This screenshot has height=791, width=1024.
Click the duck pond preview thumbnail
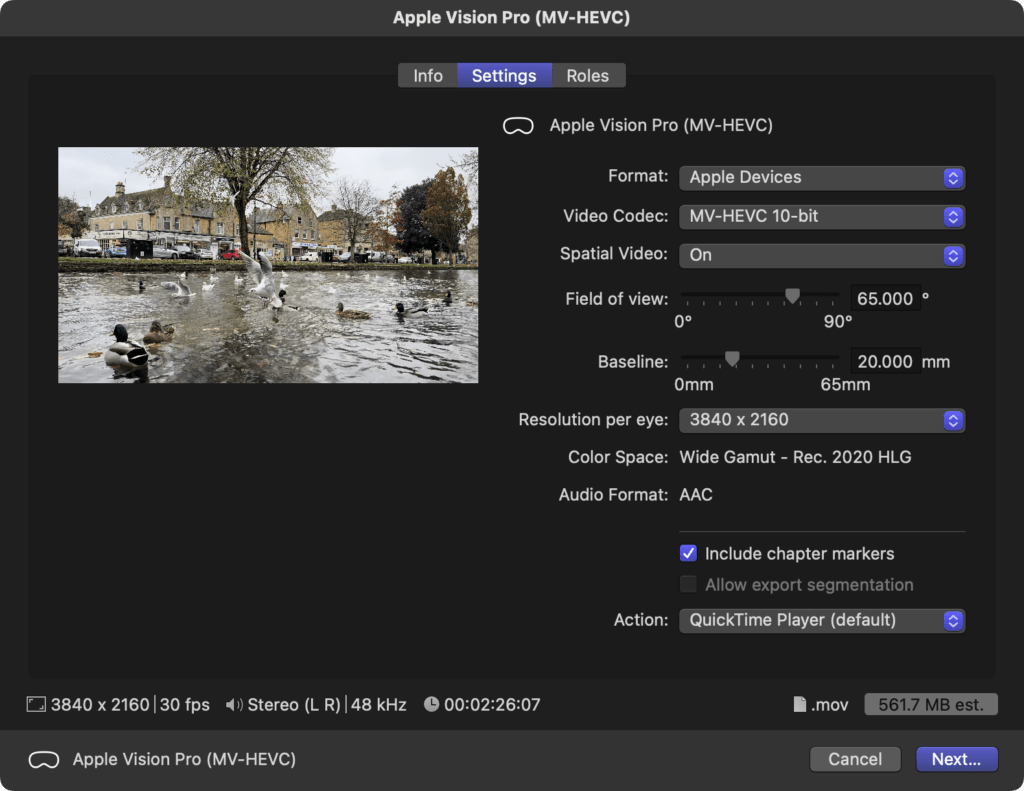pos(268,265)
